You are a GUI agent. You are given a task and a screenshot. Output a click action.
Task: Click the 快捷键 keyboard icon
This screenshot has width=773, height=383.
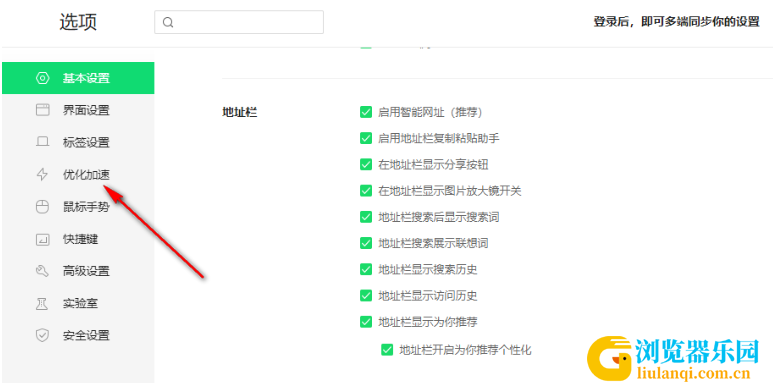[x=43, y=240]
